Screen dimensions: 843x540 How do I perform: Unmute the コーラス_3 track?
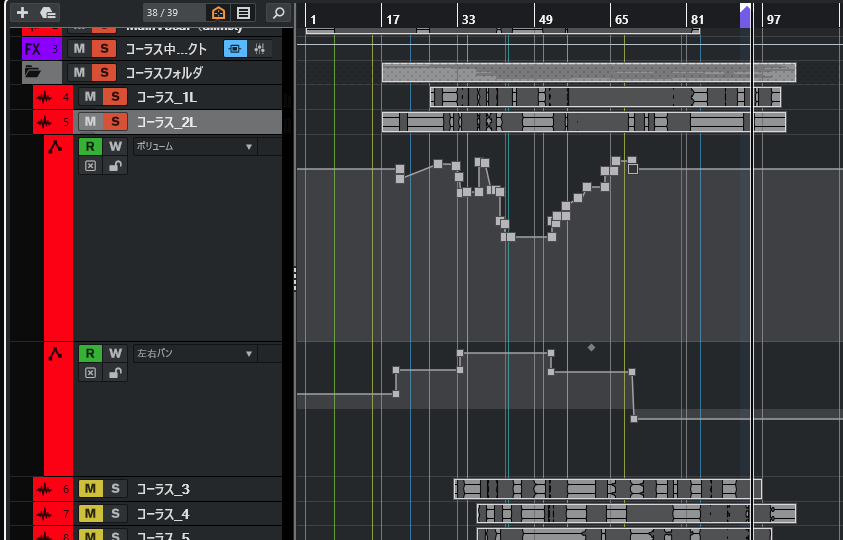90,489
